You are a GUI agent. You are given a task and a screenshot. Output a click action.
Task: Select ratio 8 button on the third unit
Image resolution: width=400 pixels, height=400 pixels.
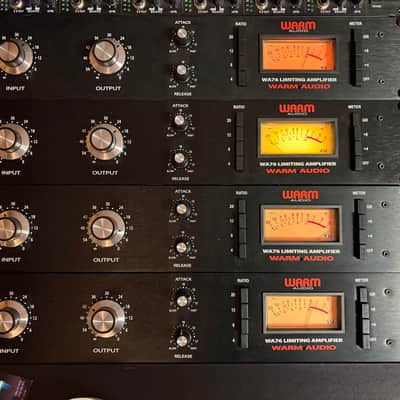coord(242,236)
